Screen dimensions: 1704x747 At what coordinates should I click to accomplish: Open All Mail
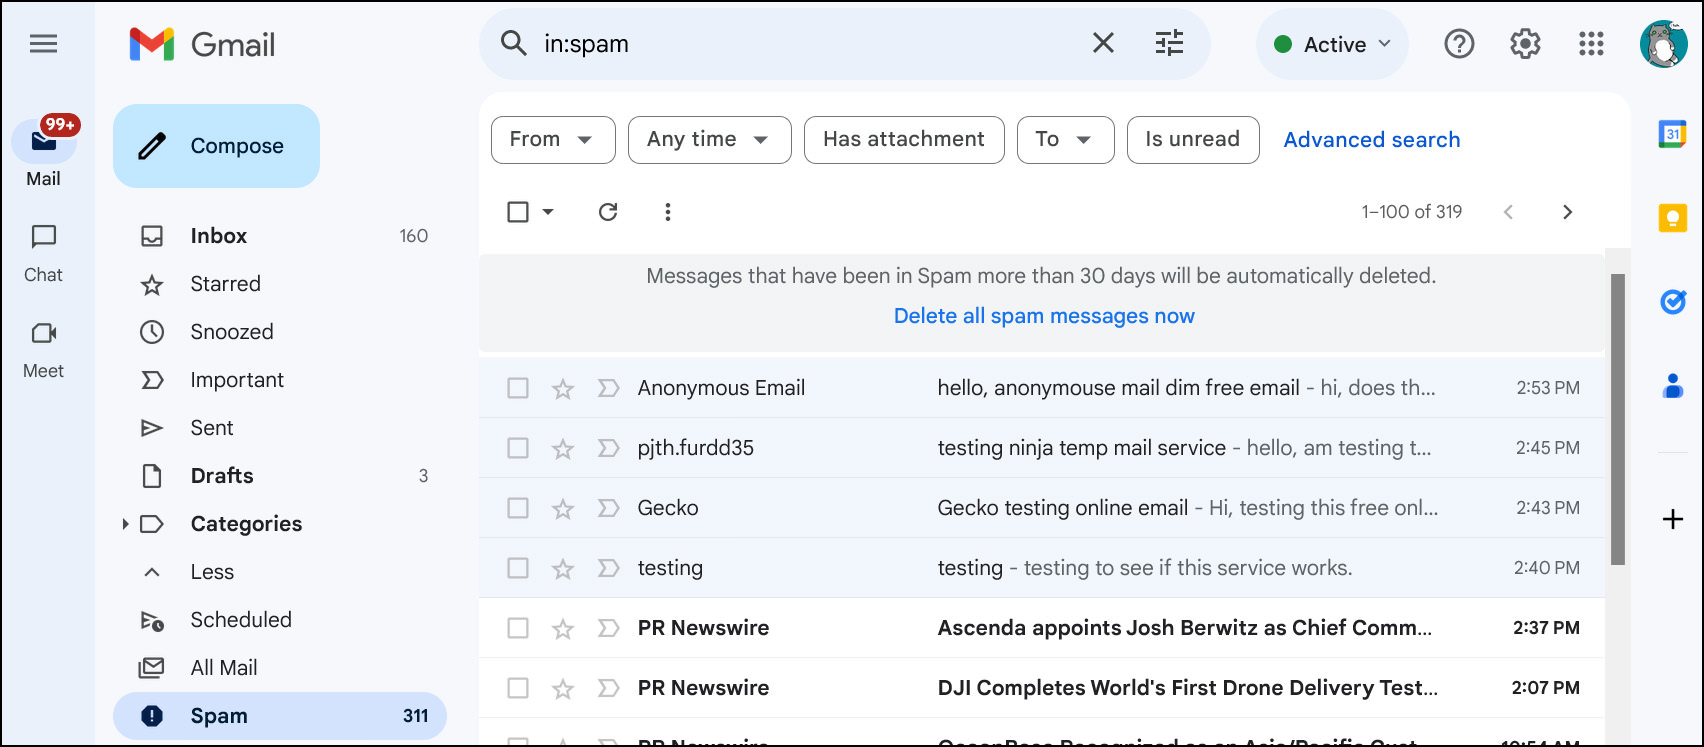coord(280,668)
